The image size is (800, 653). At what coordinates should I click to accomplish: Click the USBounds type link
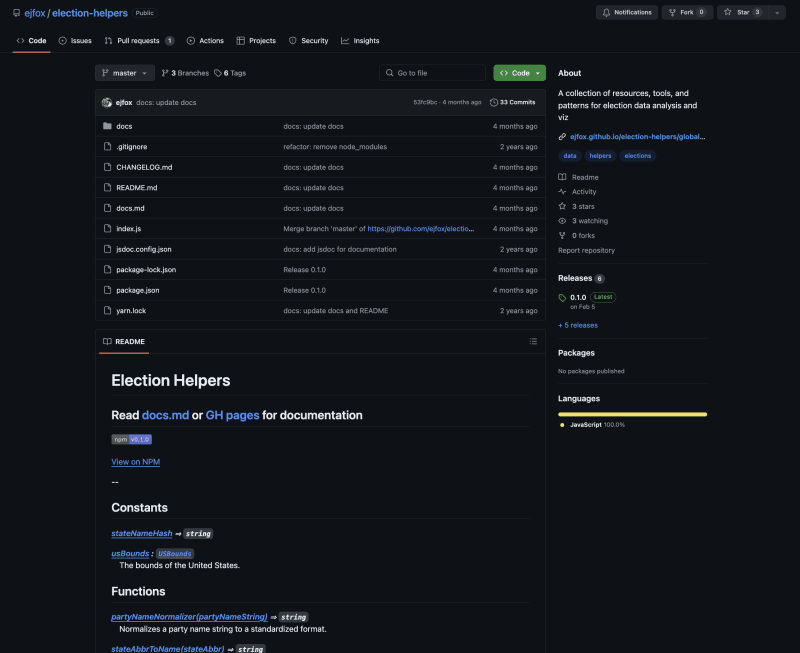point(174,554)
